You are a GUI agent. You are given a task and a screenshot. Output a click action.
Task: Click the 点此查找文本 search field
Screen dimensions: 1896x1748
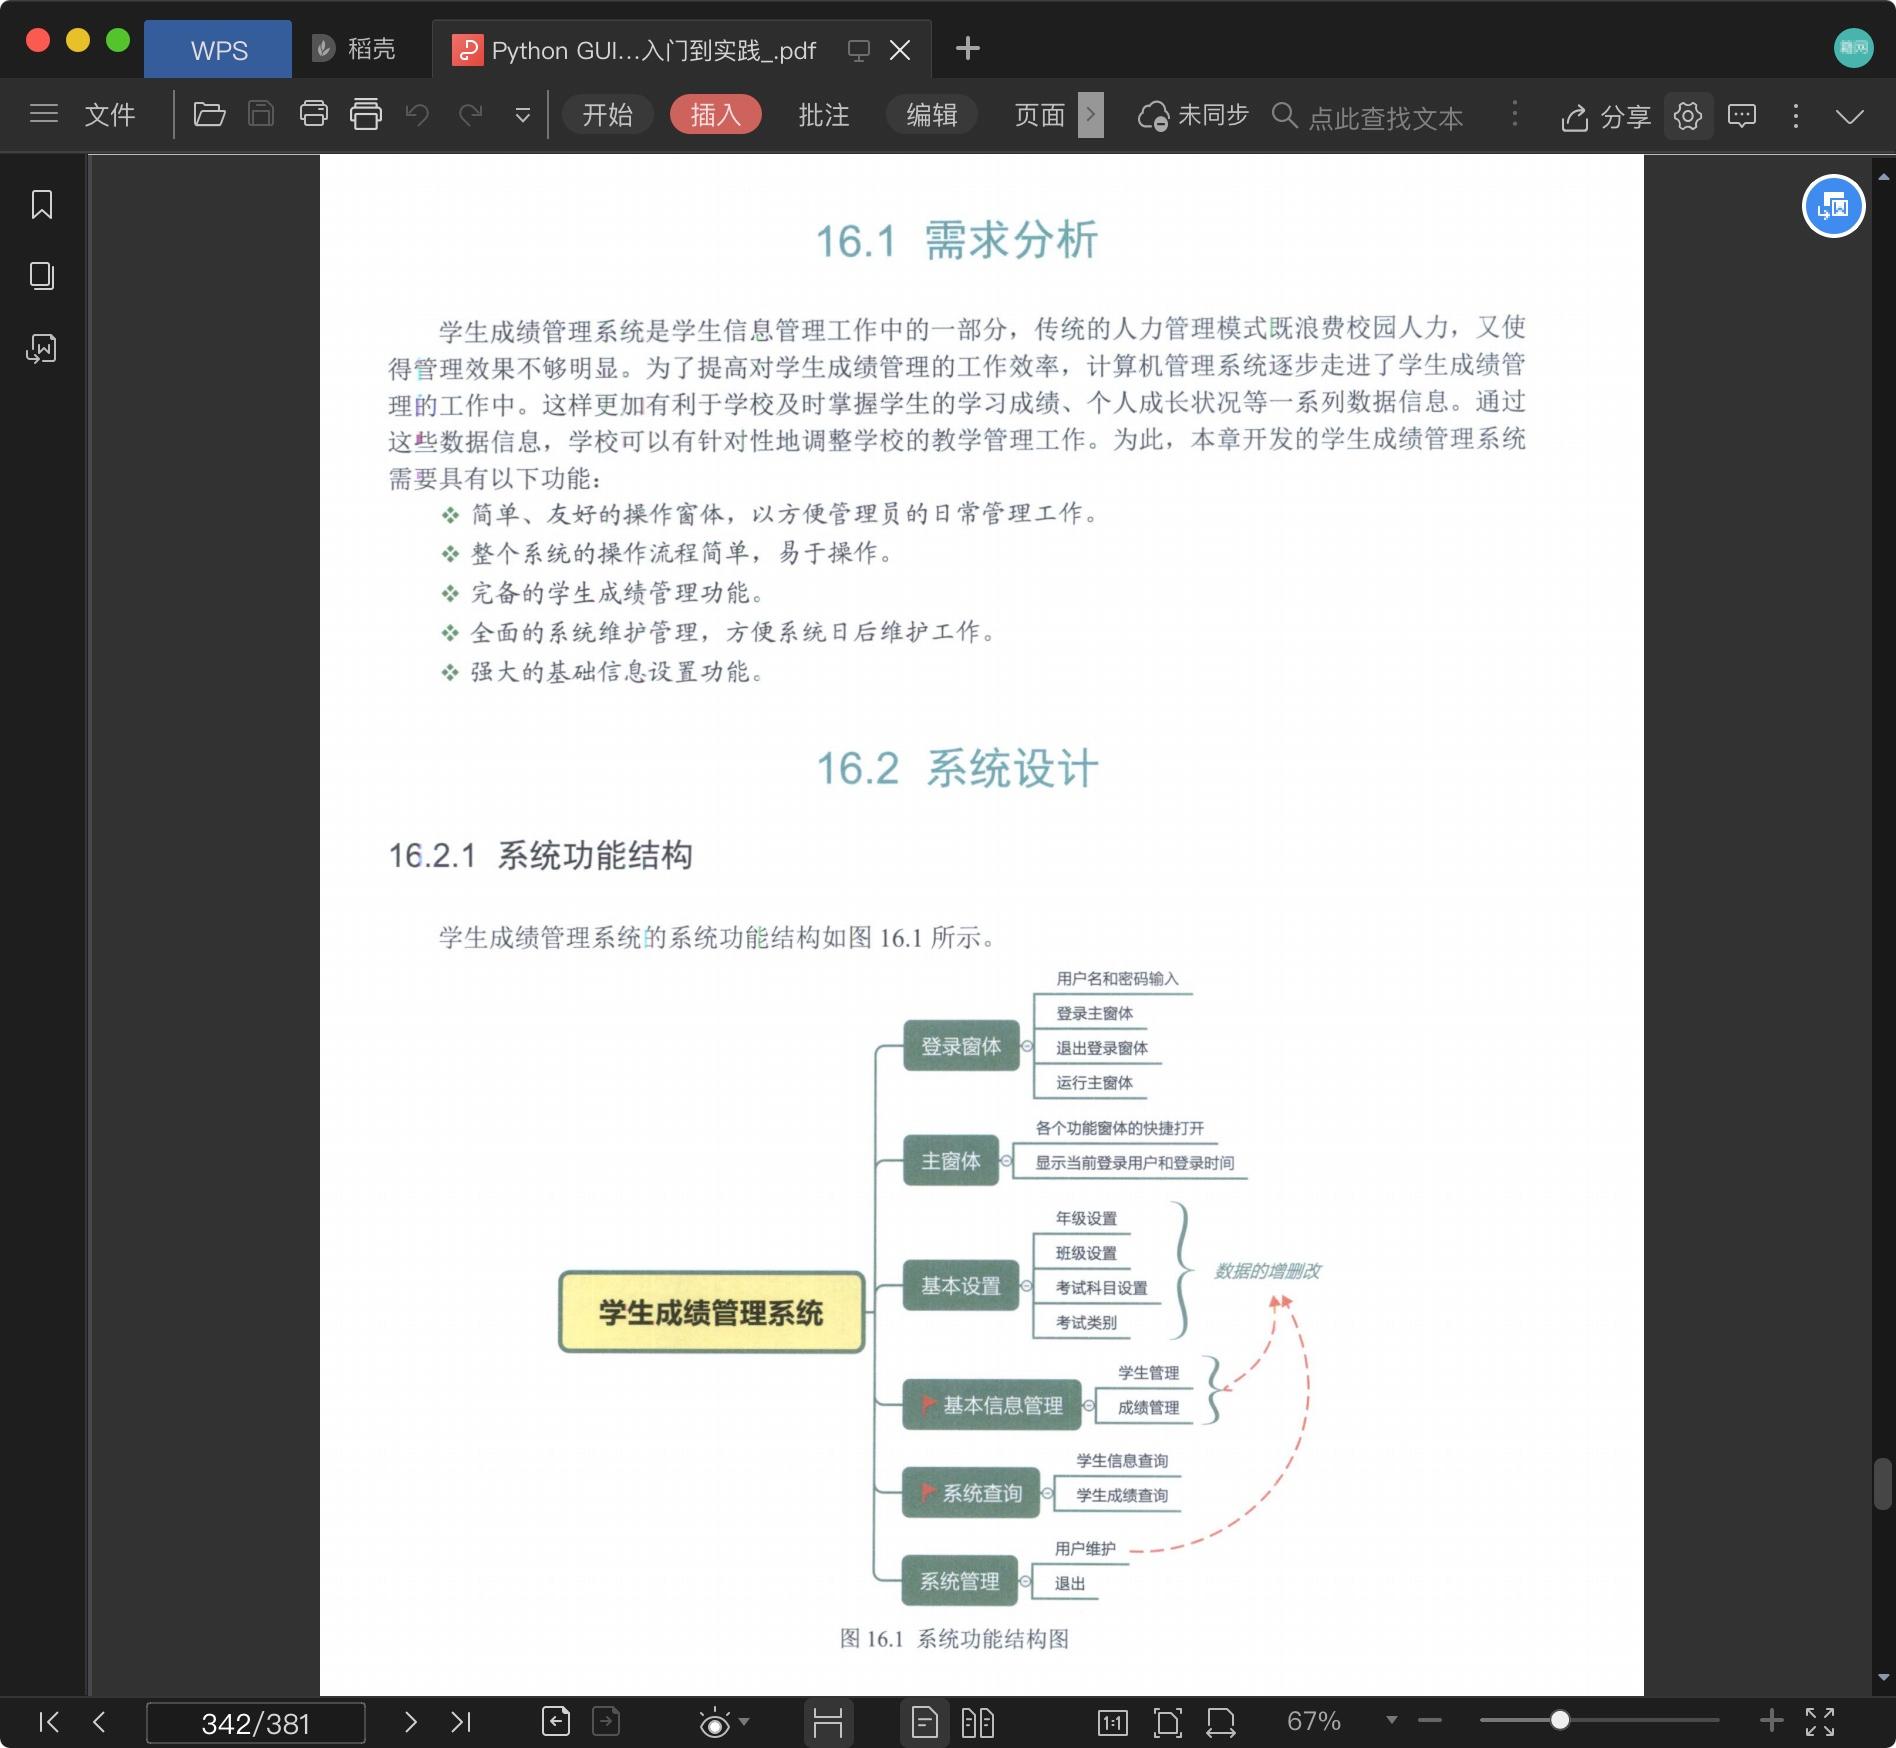pos(1386,118)
